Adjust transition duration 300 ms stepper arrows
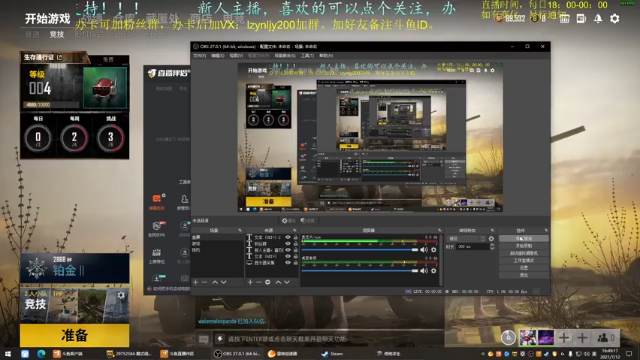Viewport: 640px width, 360px height. pyautogui.click(x=492, y=247)
